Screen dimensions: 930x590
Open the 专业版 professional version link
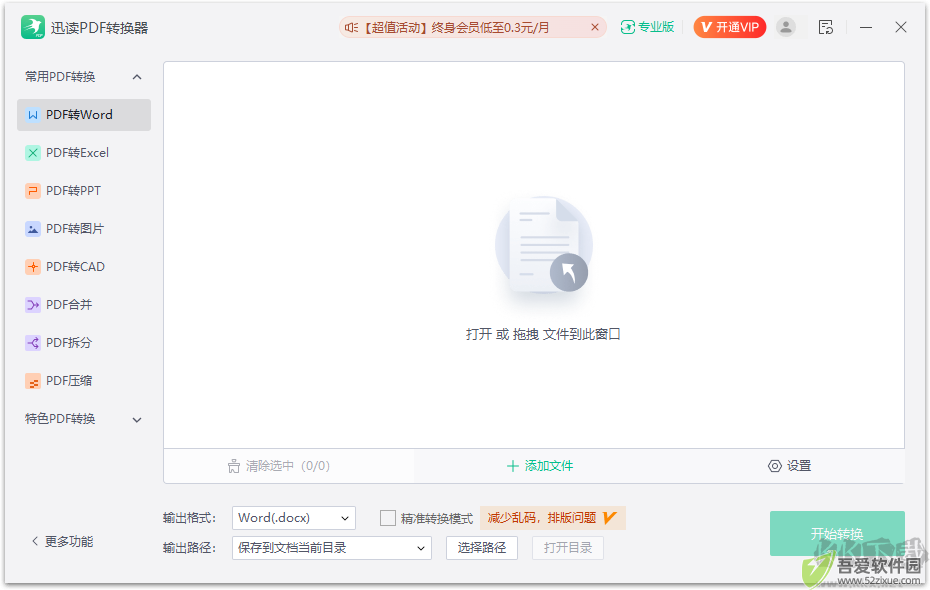point(647,27)
